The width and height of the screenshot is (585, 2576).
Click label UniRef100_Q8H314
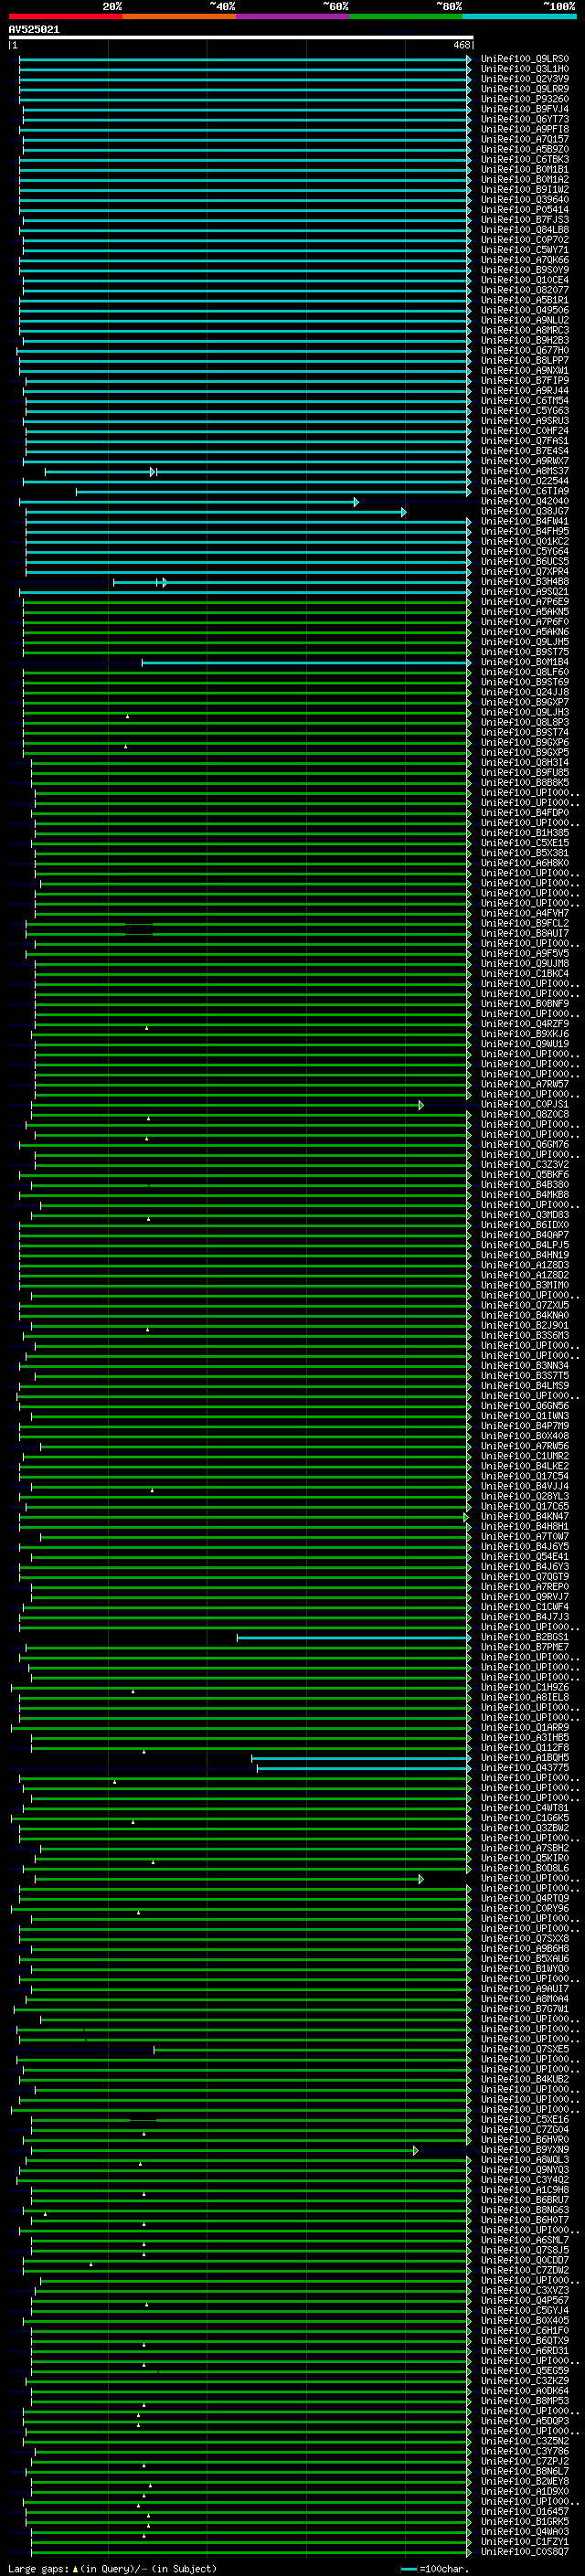525,763
